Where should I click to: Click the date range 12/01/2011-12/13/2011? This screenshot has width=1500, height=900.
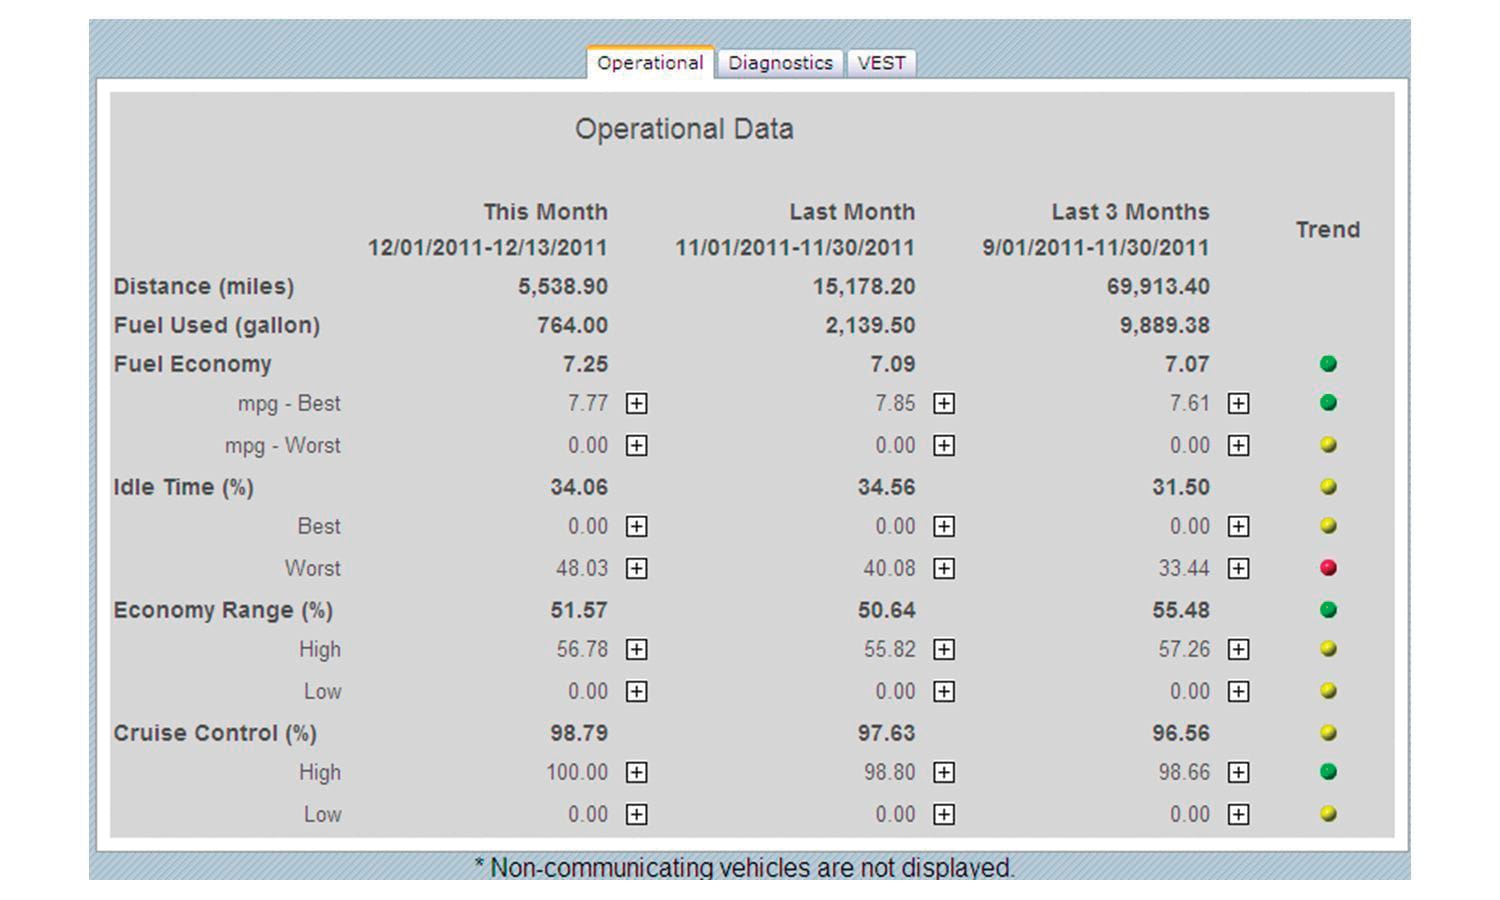[487, 248]
